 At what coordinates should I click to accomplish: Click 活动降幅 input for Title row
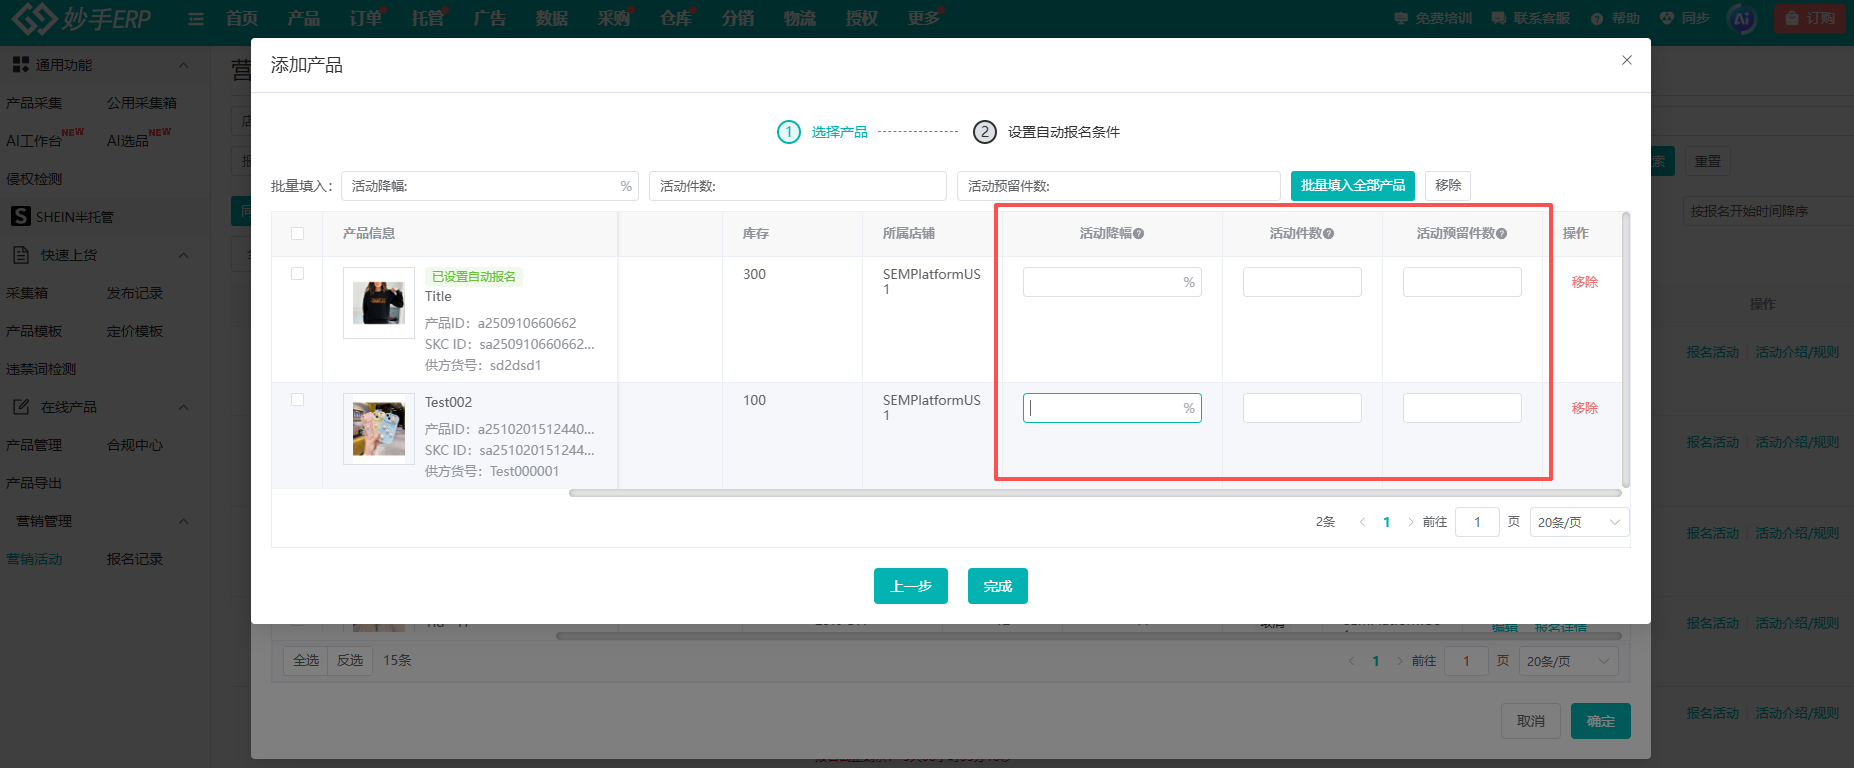[1112, 282]
